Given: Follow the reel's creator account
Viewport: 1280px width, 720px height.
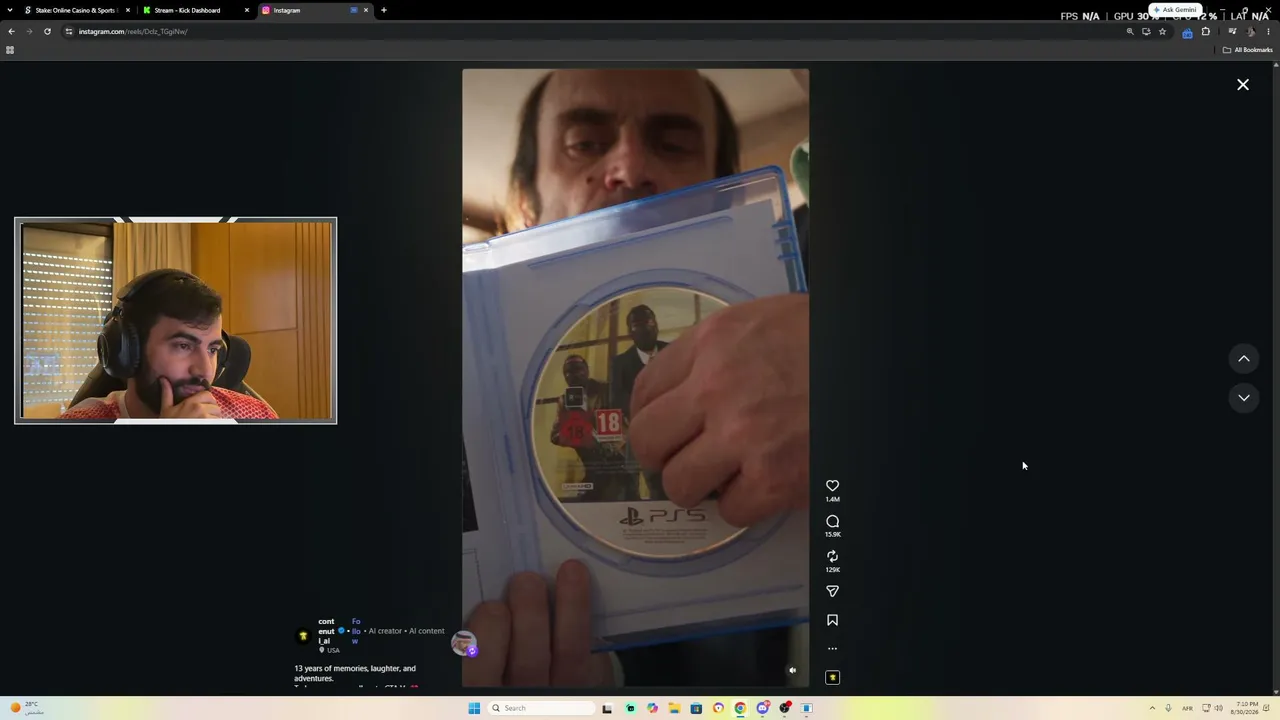Looking at the screenshot, I should 356,631.
